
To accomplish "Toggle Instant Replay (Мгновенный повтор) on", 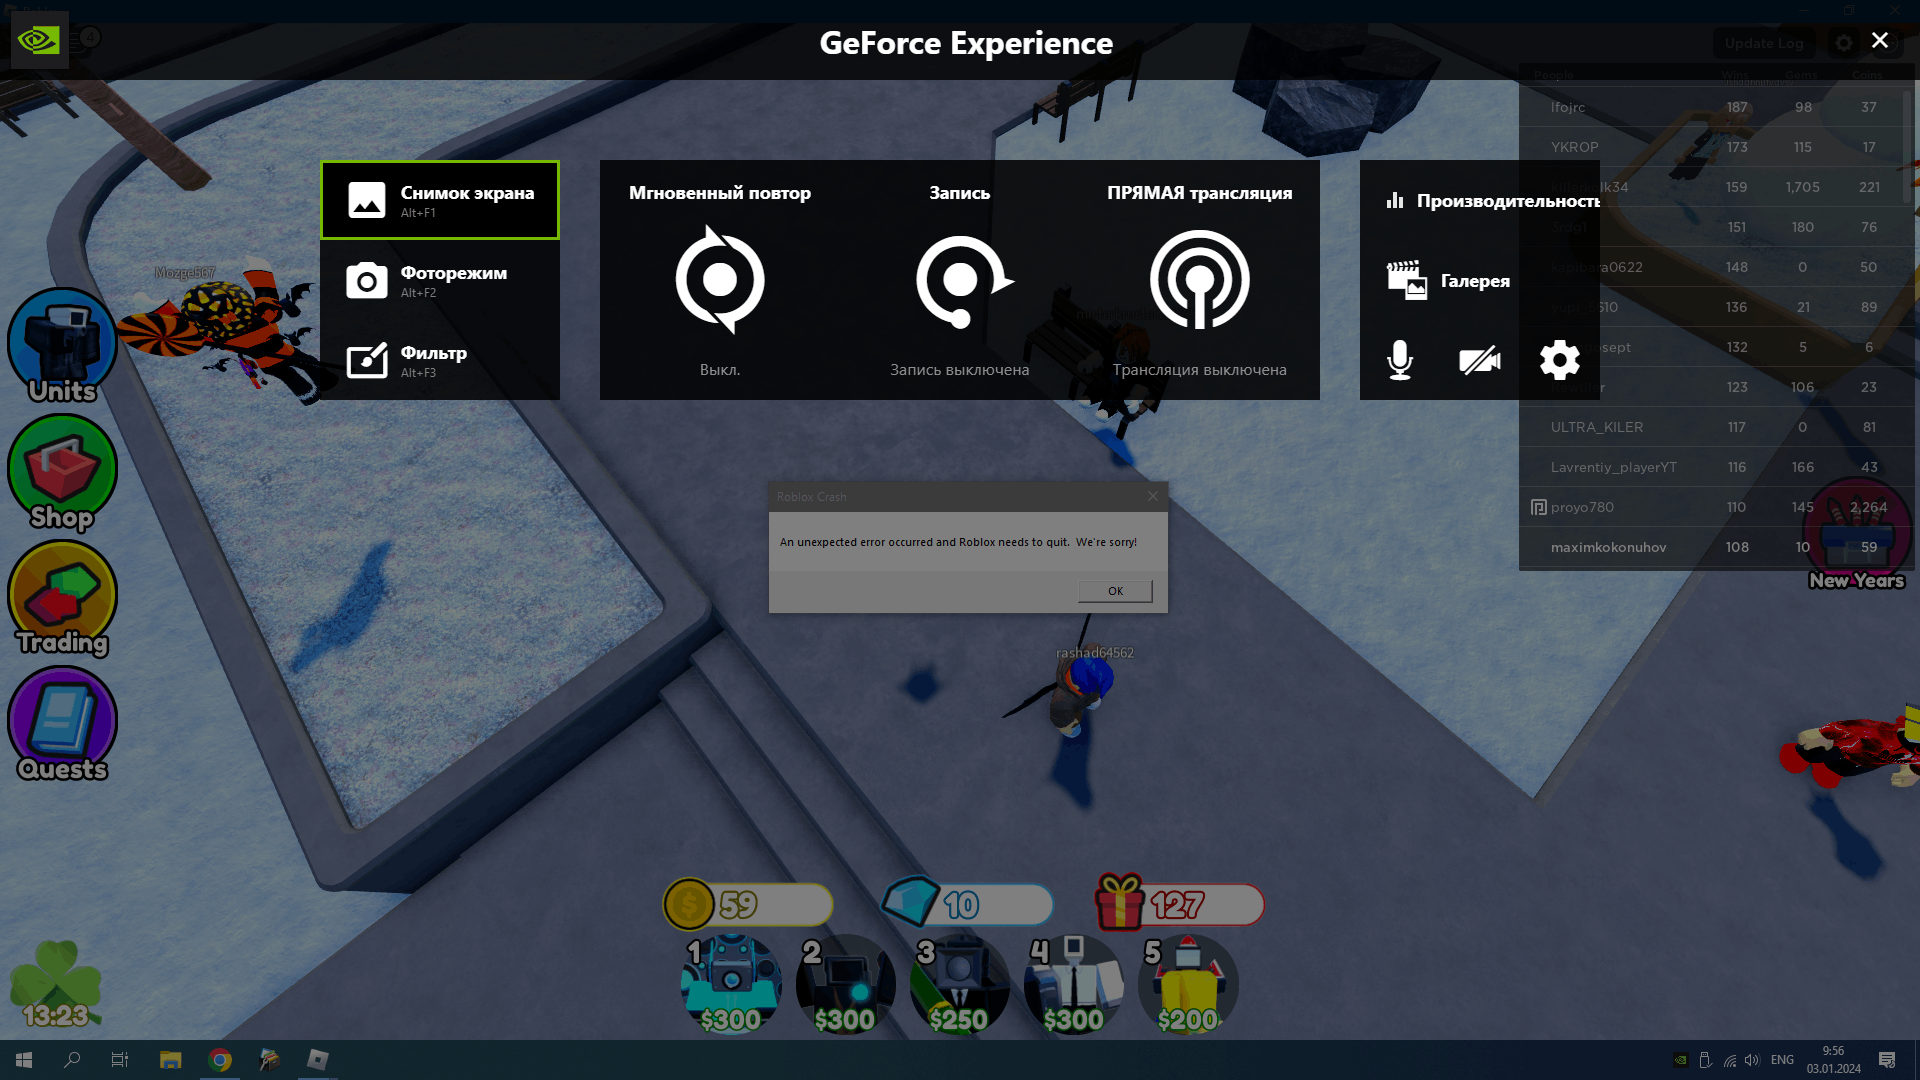I will click(720, 280).
